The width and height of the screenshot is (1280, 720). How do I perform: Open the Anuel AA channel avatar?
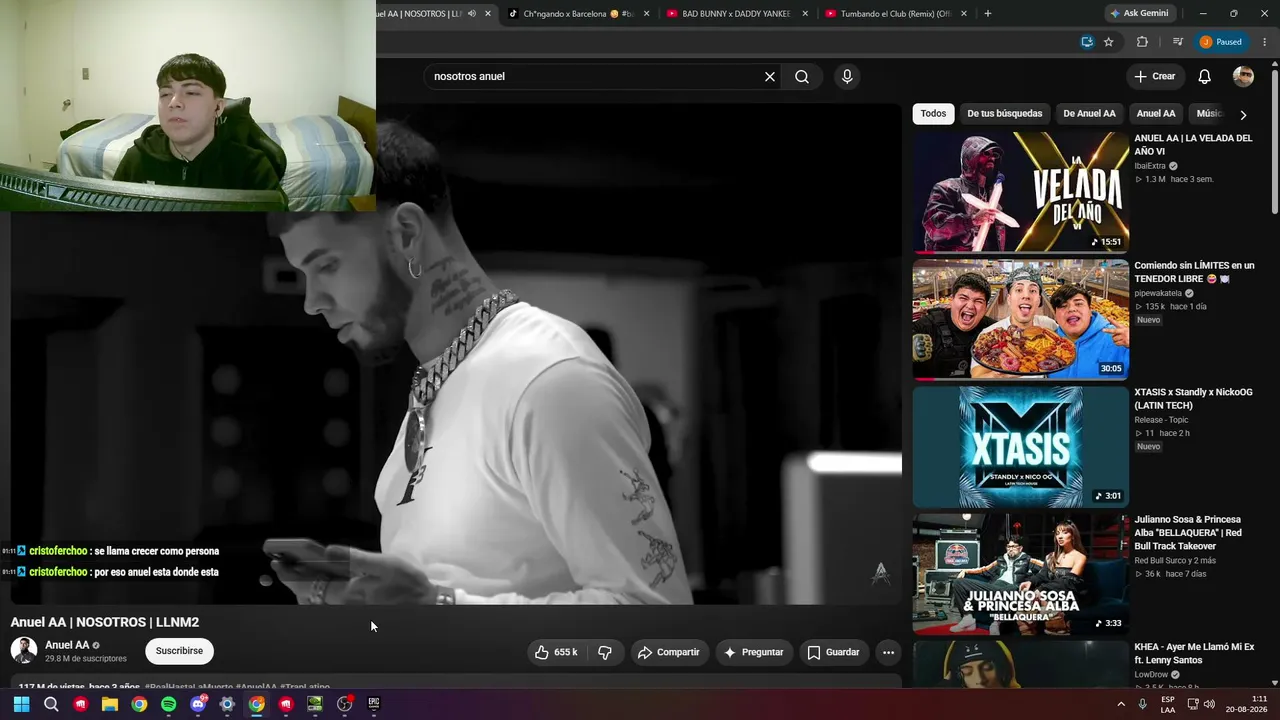click(x=24, y=651)
